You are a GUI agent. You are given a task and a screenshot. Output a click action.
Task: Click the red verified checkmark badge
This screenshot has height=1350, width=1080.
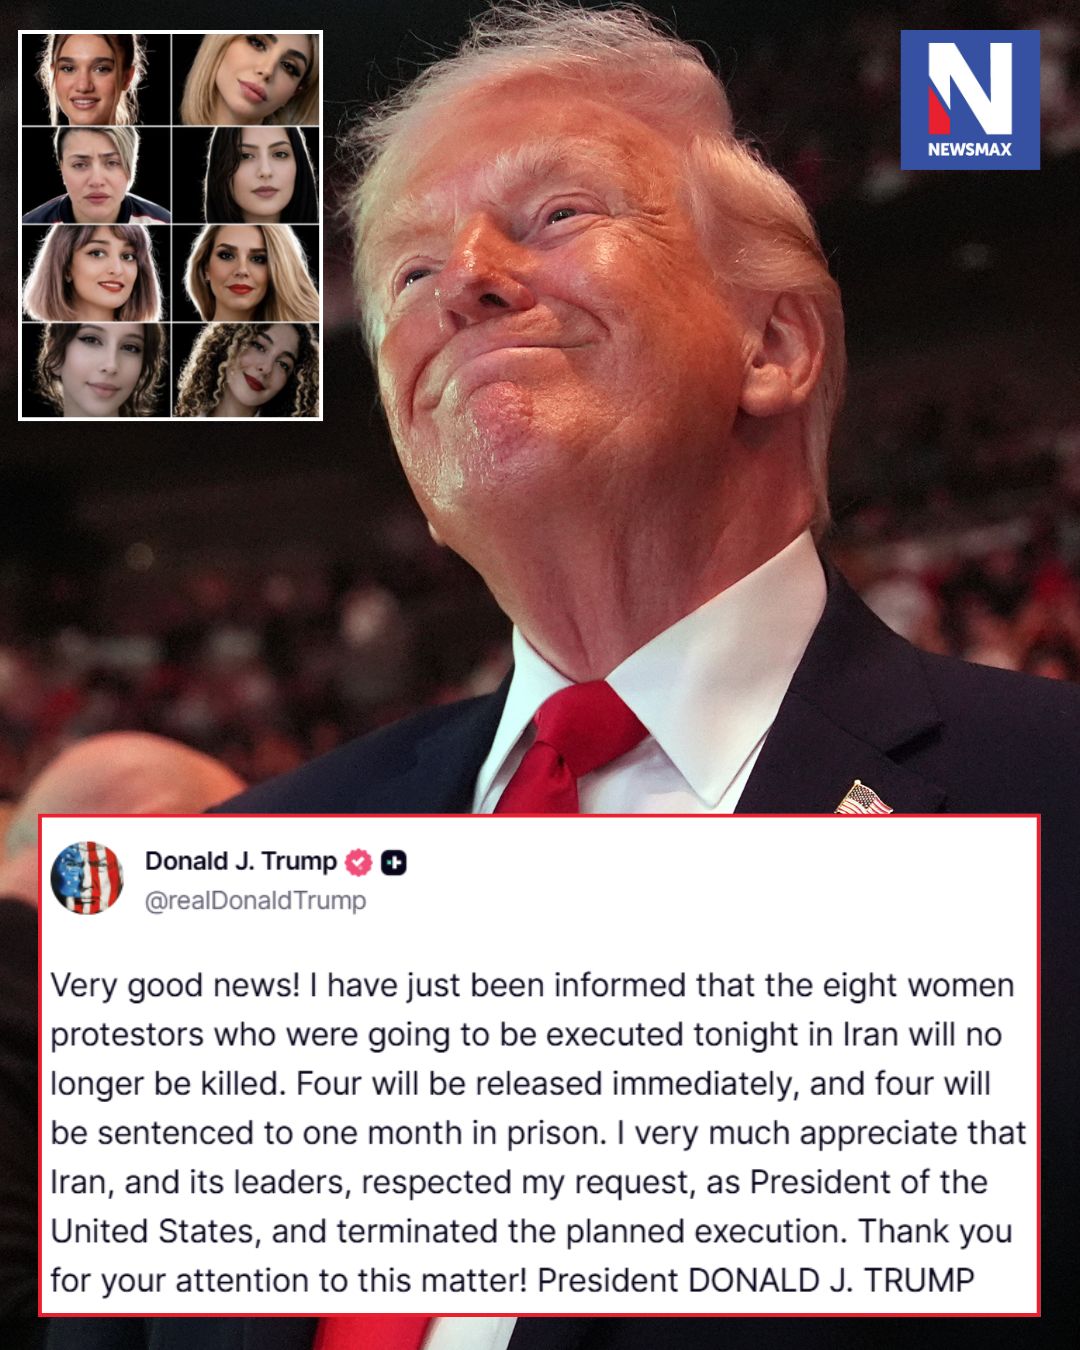pos(358,862)
